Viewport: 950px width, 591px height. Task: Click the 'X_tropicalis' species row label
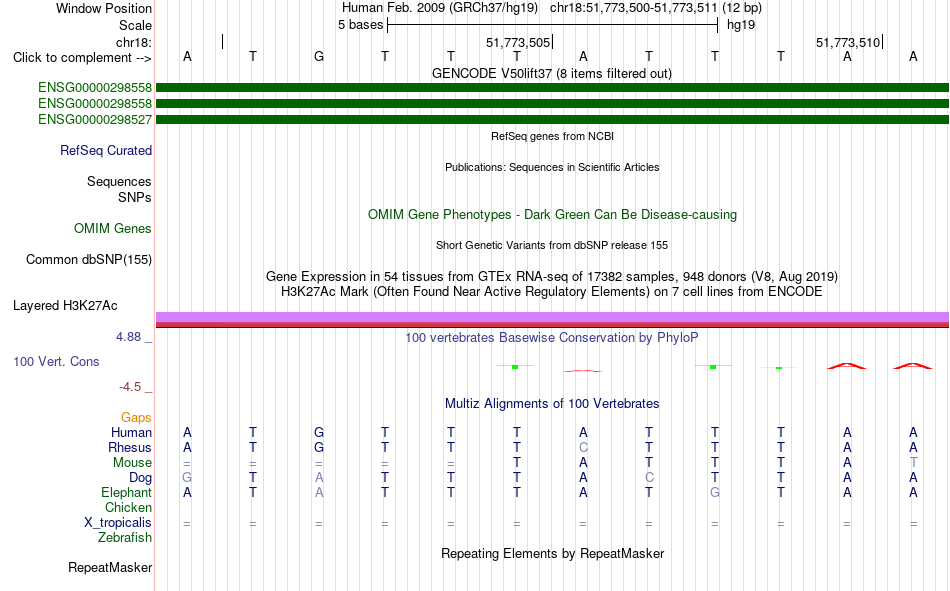118,523
